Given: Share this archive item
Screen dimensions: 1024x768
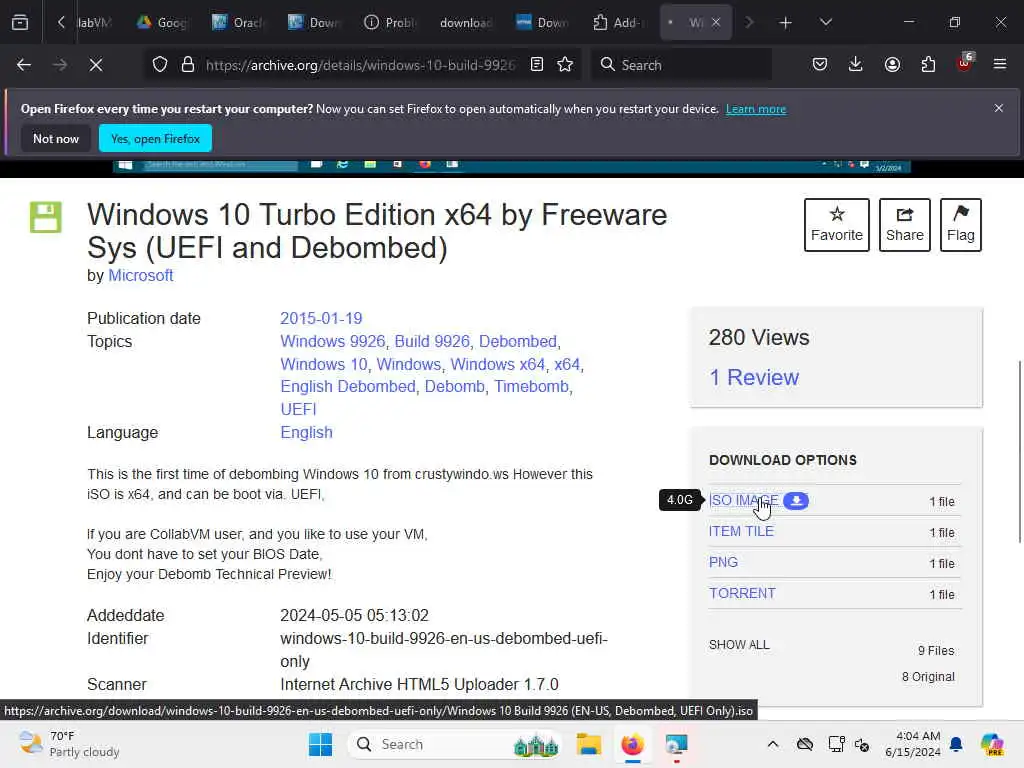Looking at the screenshot, I should [904, 225].
